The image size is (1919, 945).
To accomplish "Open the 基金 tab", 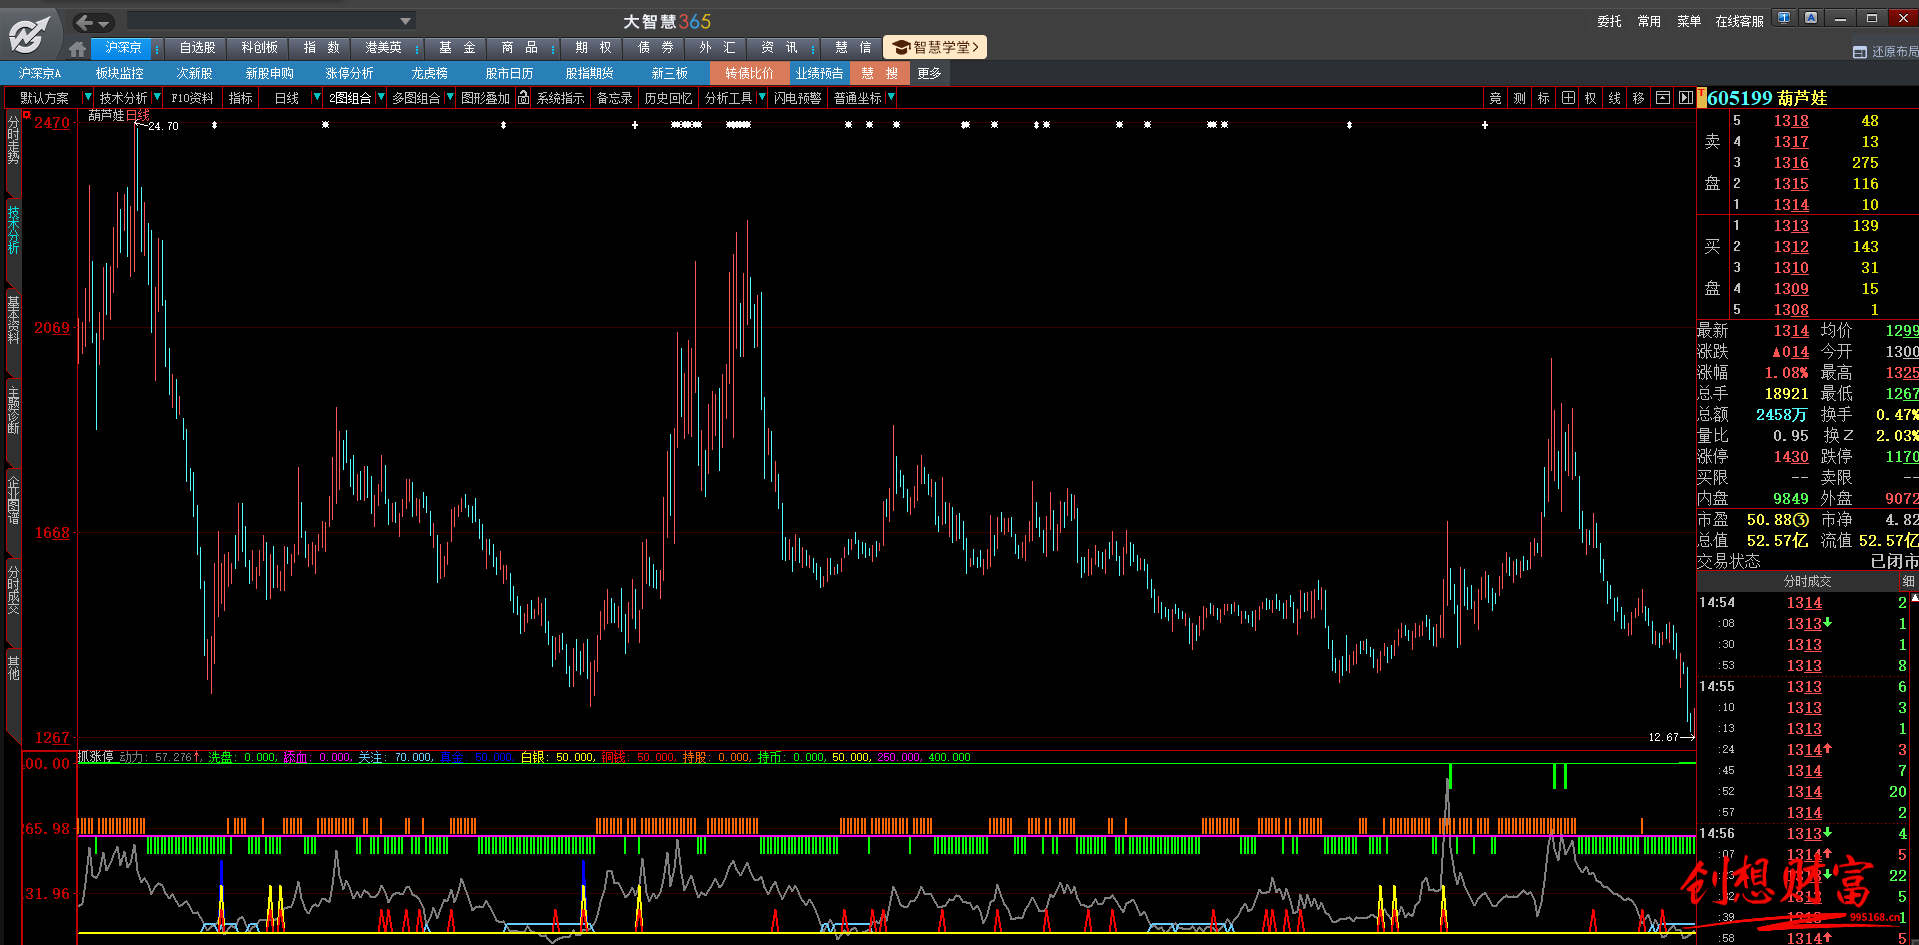I will click(x=457, y=48).
